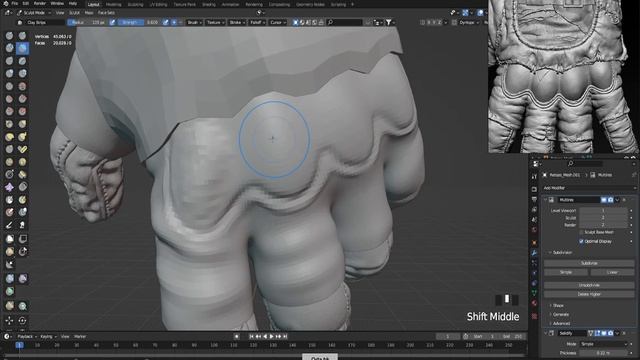The image size is (640, 360).
Task: Open the Stroke settings dropdown
Action: click(237, 22)
